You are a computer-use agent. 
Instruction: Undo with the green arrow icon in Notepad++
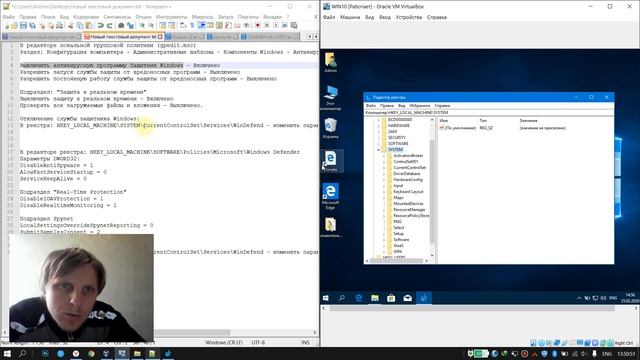(x=100, y=25)
